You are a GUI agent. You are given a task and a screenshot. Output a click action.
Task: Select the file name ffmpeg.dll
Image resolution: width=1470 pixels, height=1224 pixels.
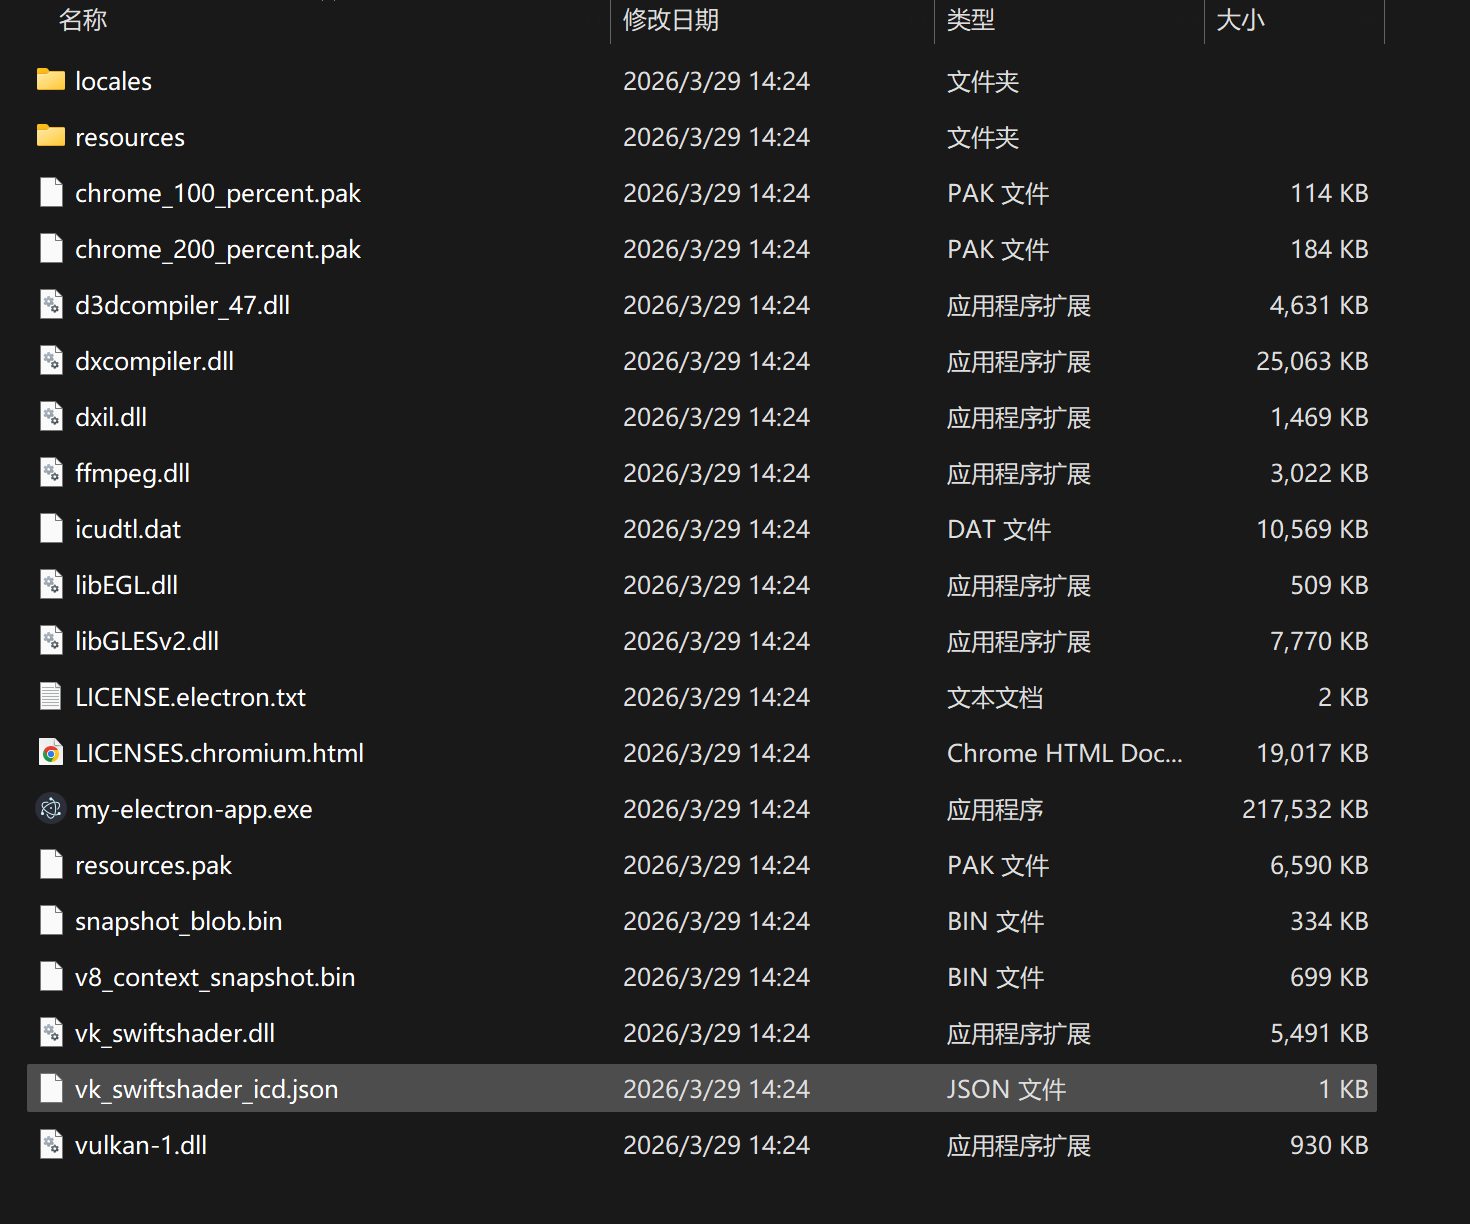(133, 473)
